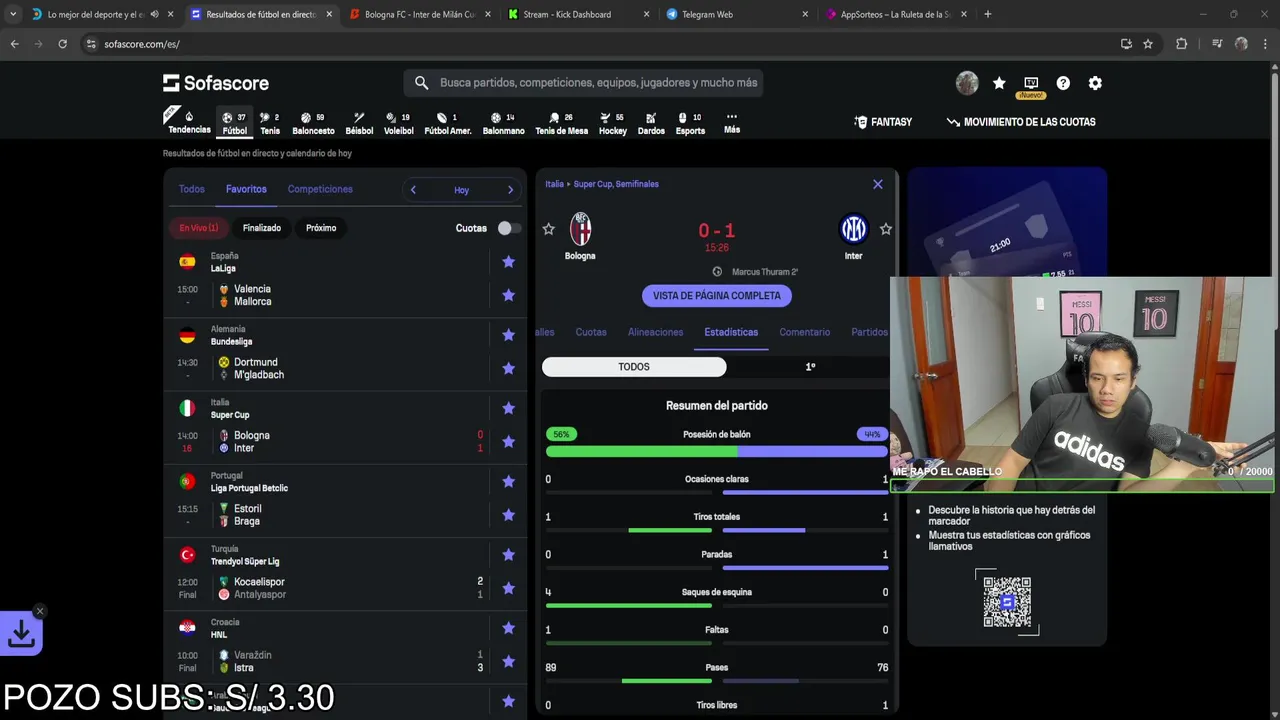Filter by Finalizado matches

click(262, 228)
